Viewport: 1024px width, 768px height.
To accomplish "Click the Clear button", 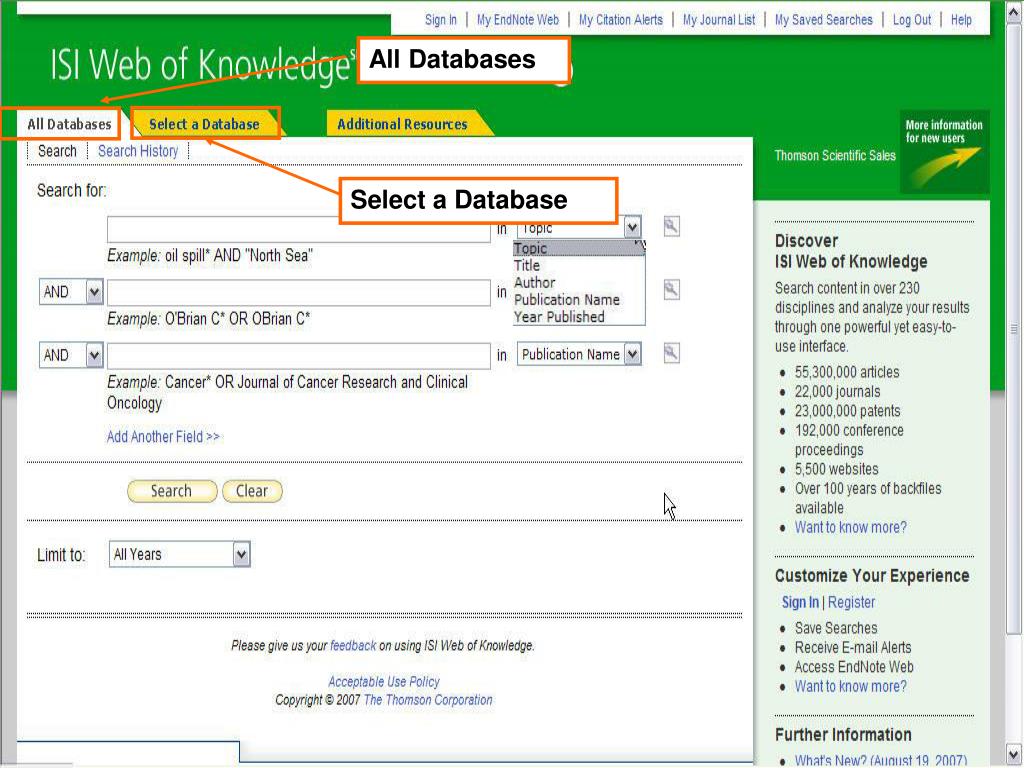I will click(252, 491).
